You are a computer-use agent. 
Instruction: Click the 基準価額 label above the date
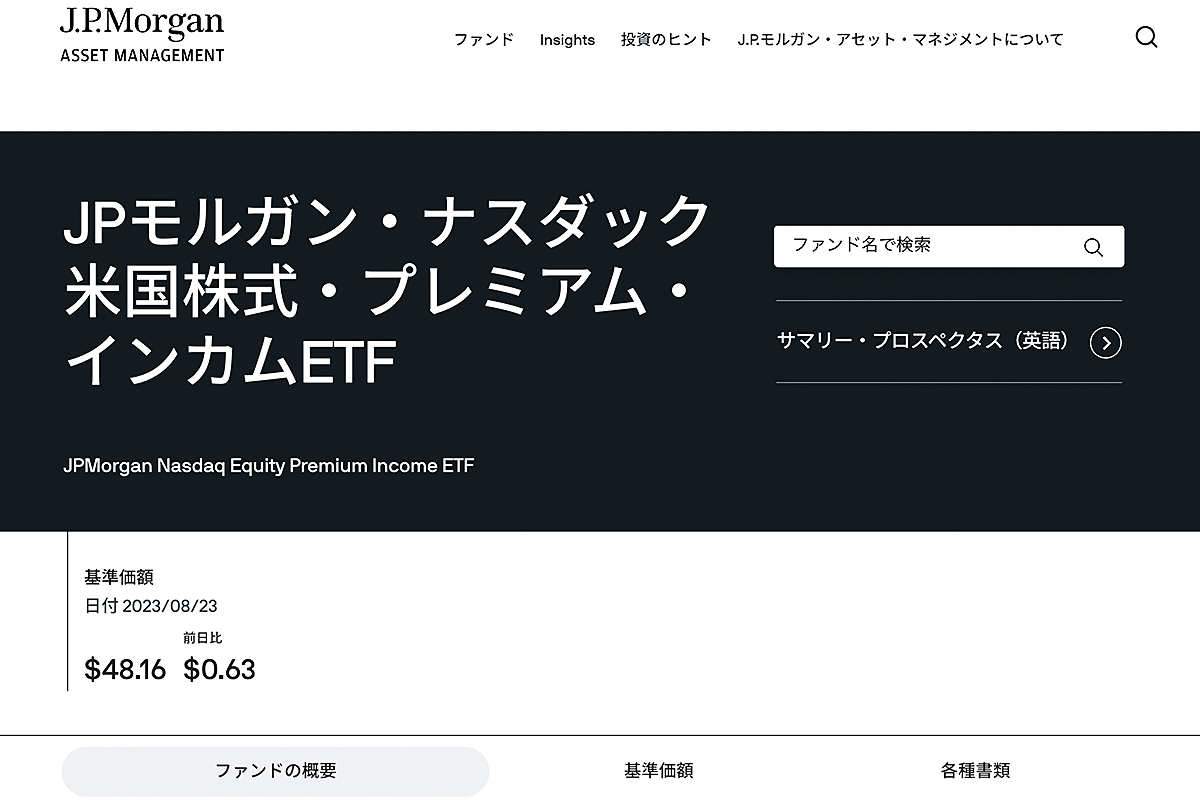[119, 576]
